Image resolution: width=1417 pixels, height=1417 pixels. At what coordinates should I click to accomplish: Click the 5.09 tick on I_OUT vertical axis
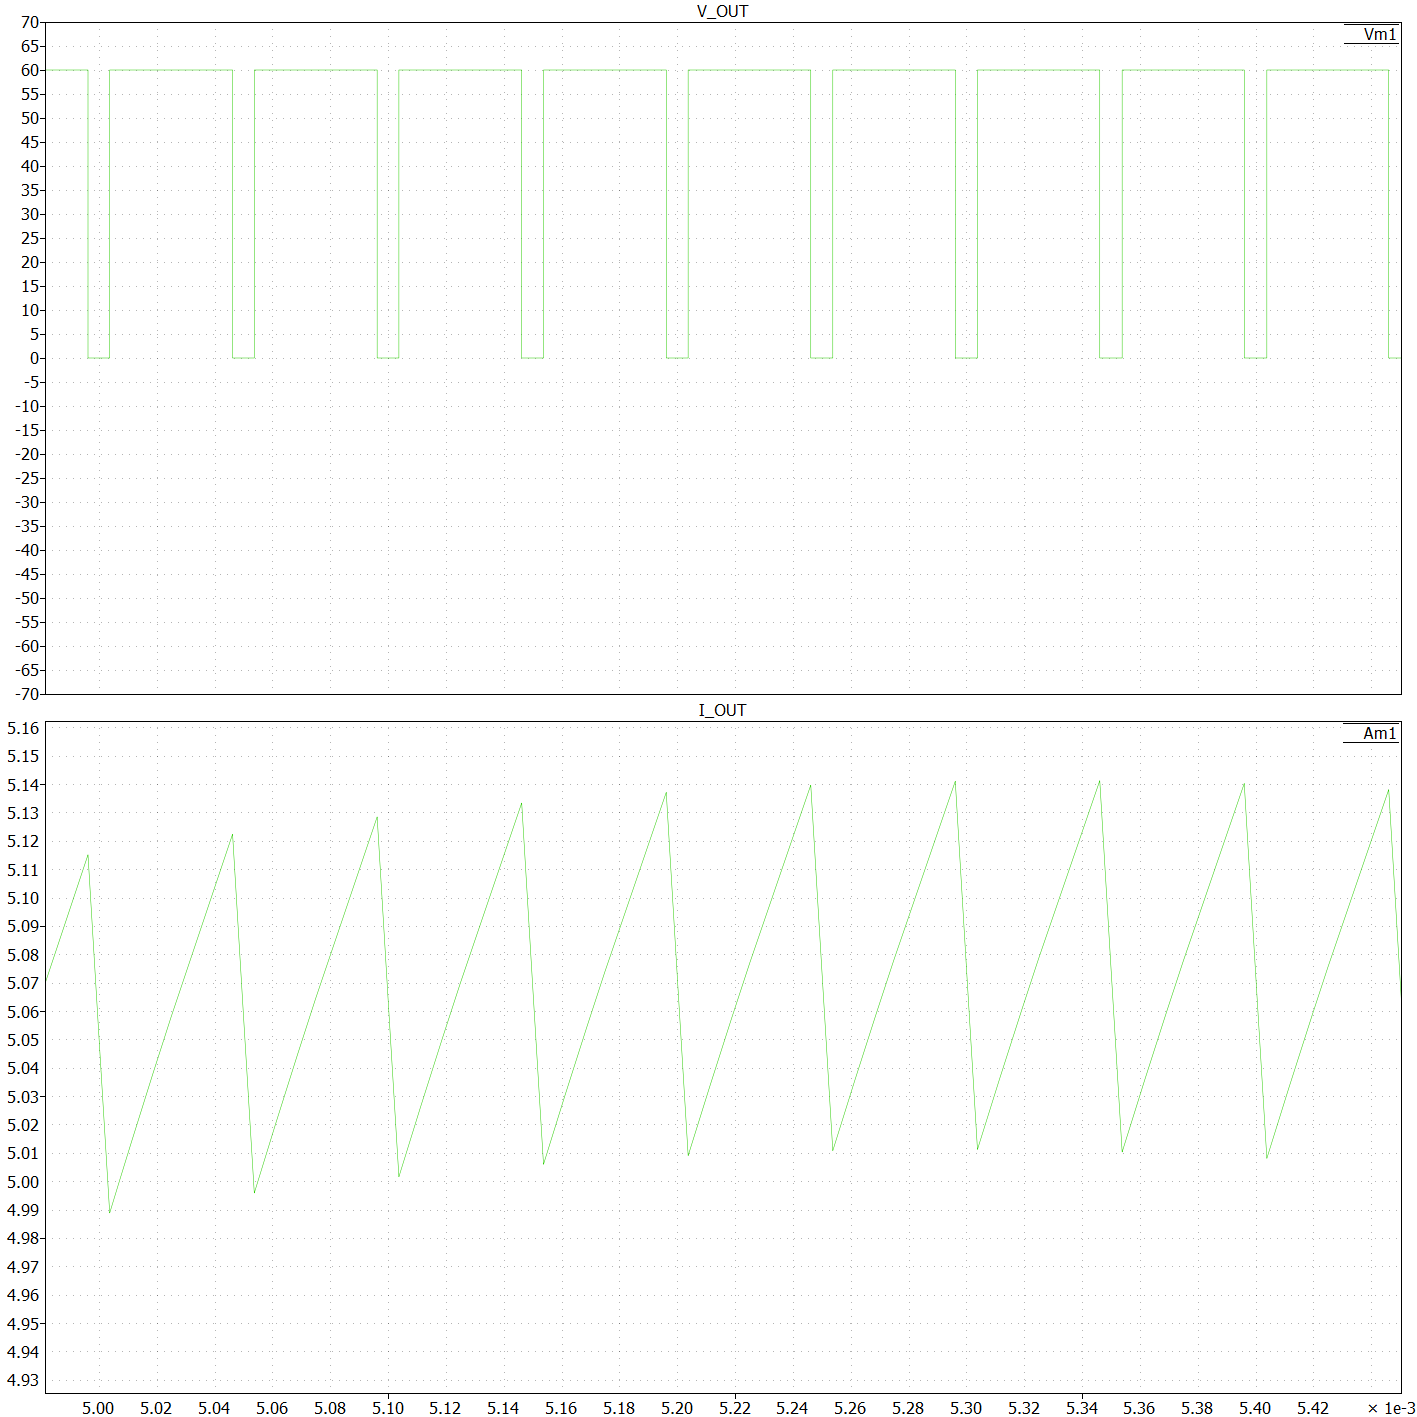point(23,926)
